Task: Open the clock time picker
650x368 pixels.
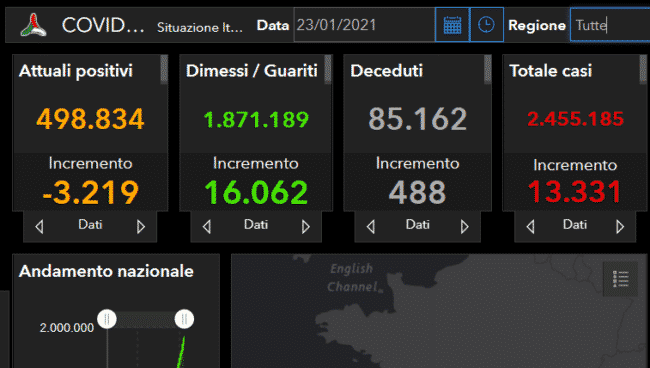Action: click(486, 25)
